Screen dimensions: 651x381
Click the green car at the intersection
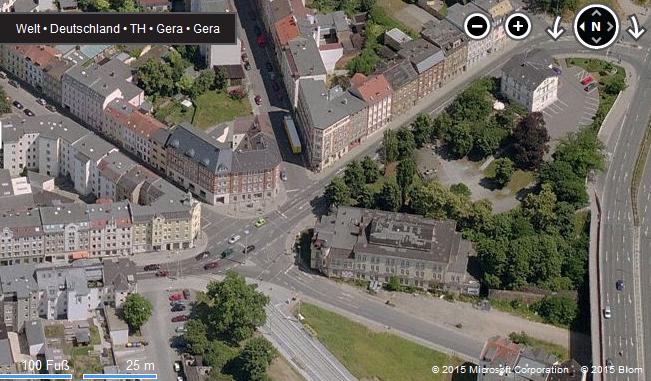pyautogui.click(x=260, y=222)
